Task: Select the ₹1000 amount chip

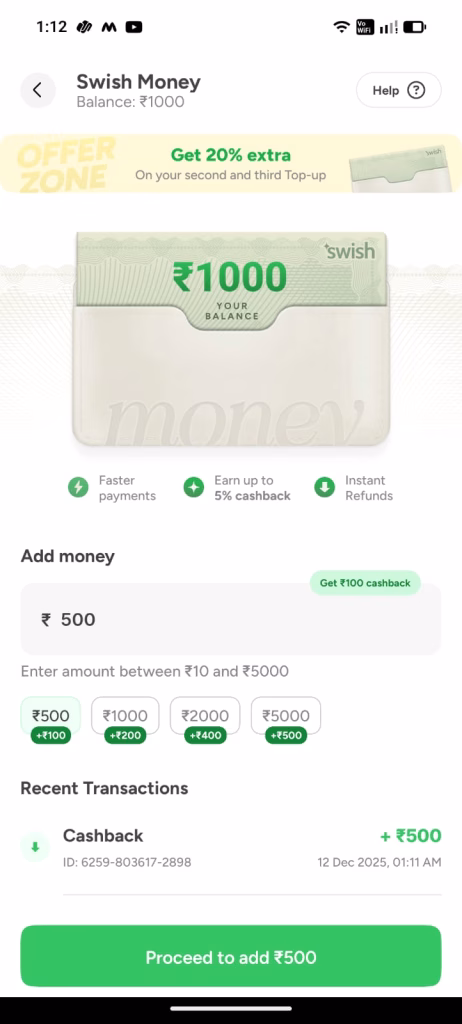Action: tap(125, 716)
